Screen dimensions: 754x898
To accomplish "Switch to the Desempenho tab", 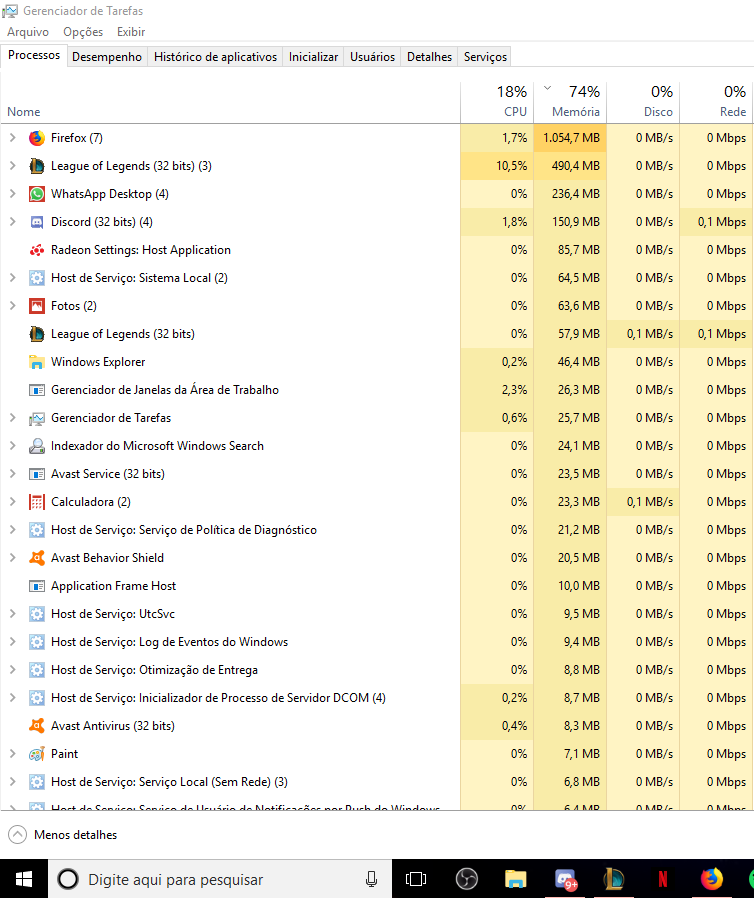I will (x=107, y=57).
